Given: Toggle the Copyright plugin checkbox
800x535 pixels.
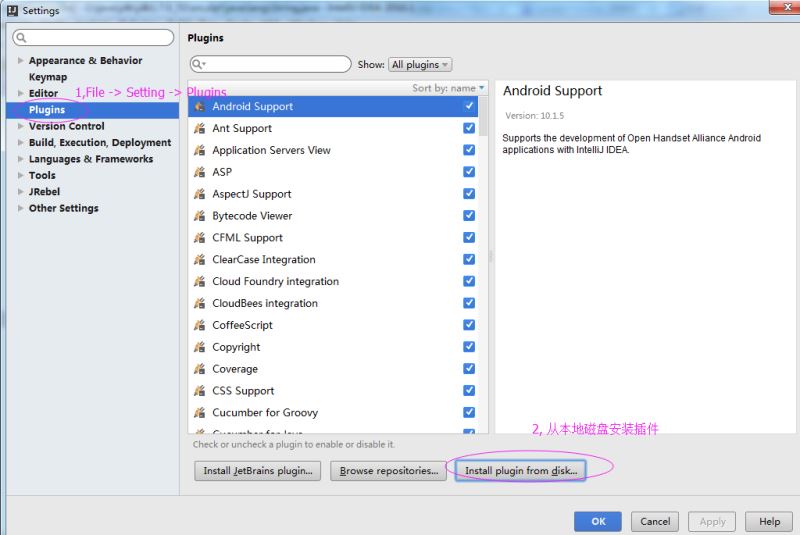Looking at the screenshot, I should 469,347.
